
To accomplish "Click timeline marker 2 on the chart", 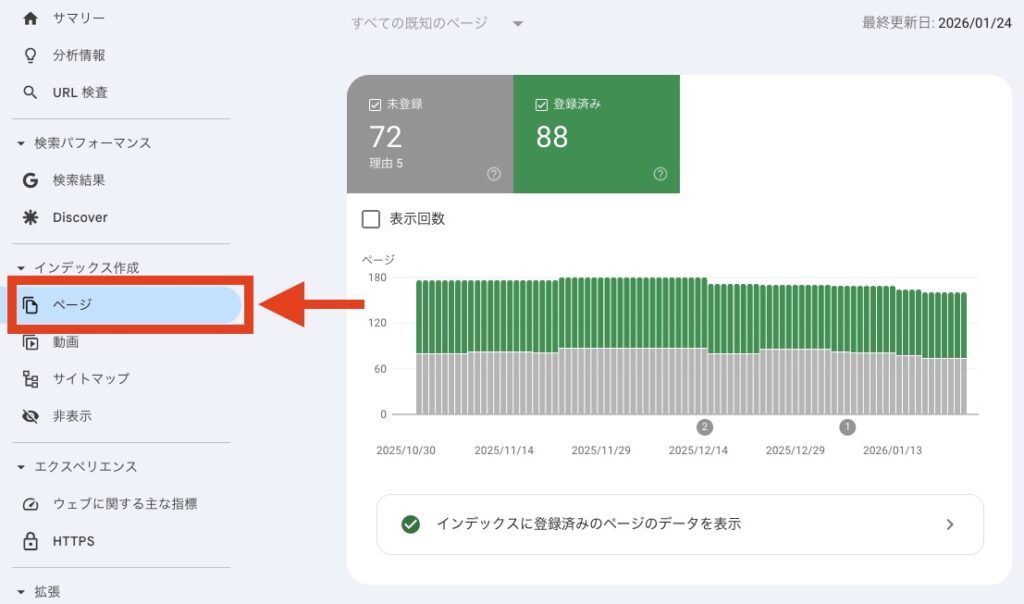I will coord(704,425).
